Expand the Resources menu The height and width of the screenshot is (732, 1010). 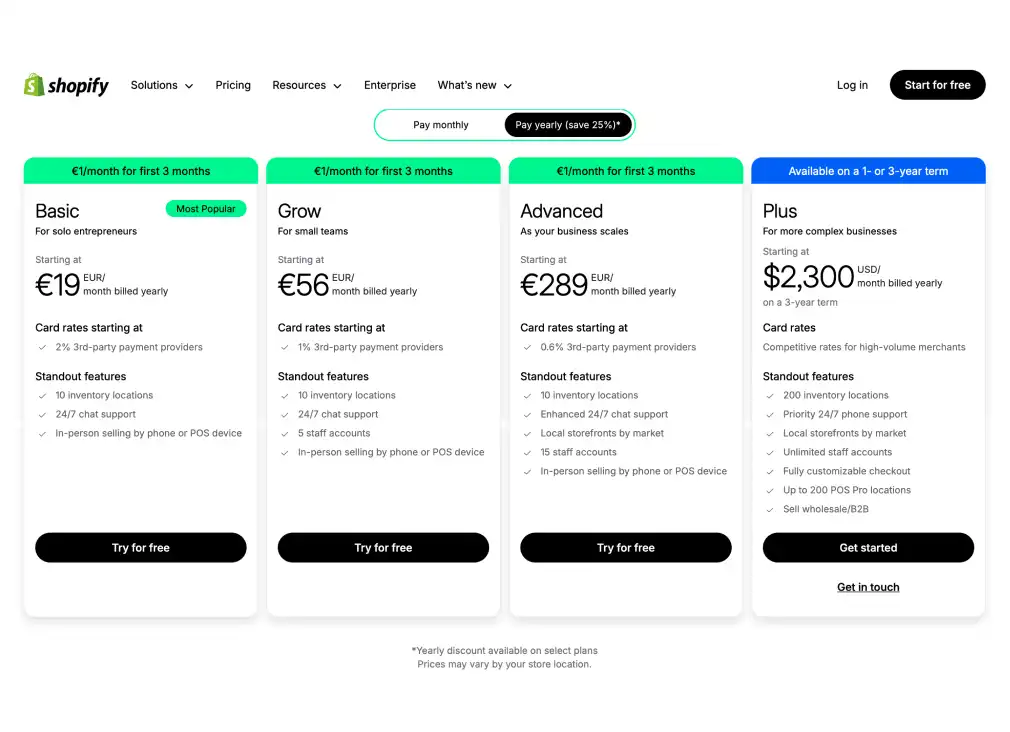(x=306, y=85)
